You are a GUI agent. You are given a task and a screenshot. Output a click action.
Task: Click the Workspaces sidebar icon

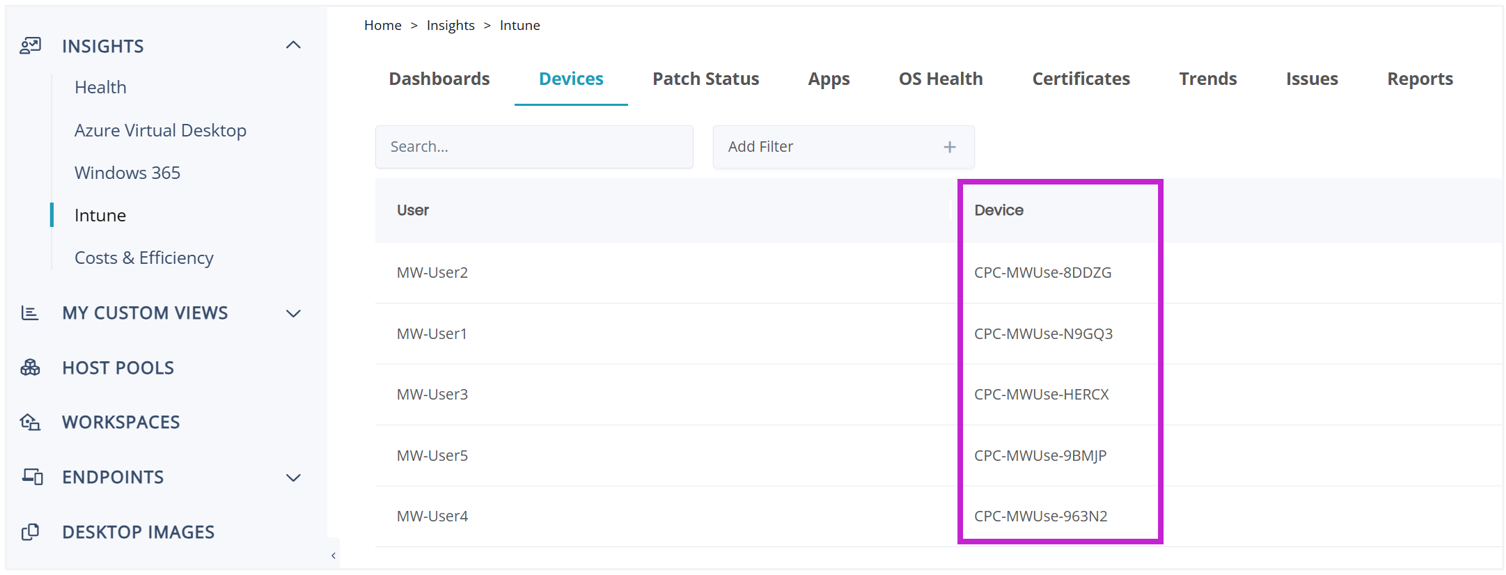tap(31, 422)
